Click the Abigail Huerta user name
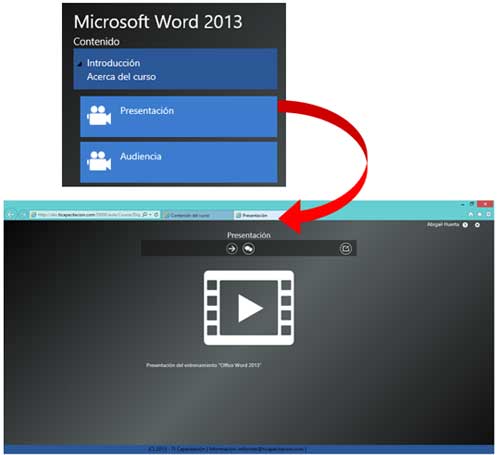 point(443,225)
